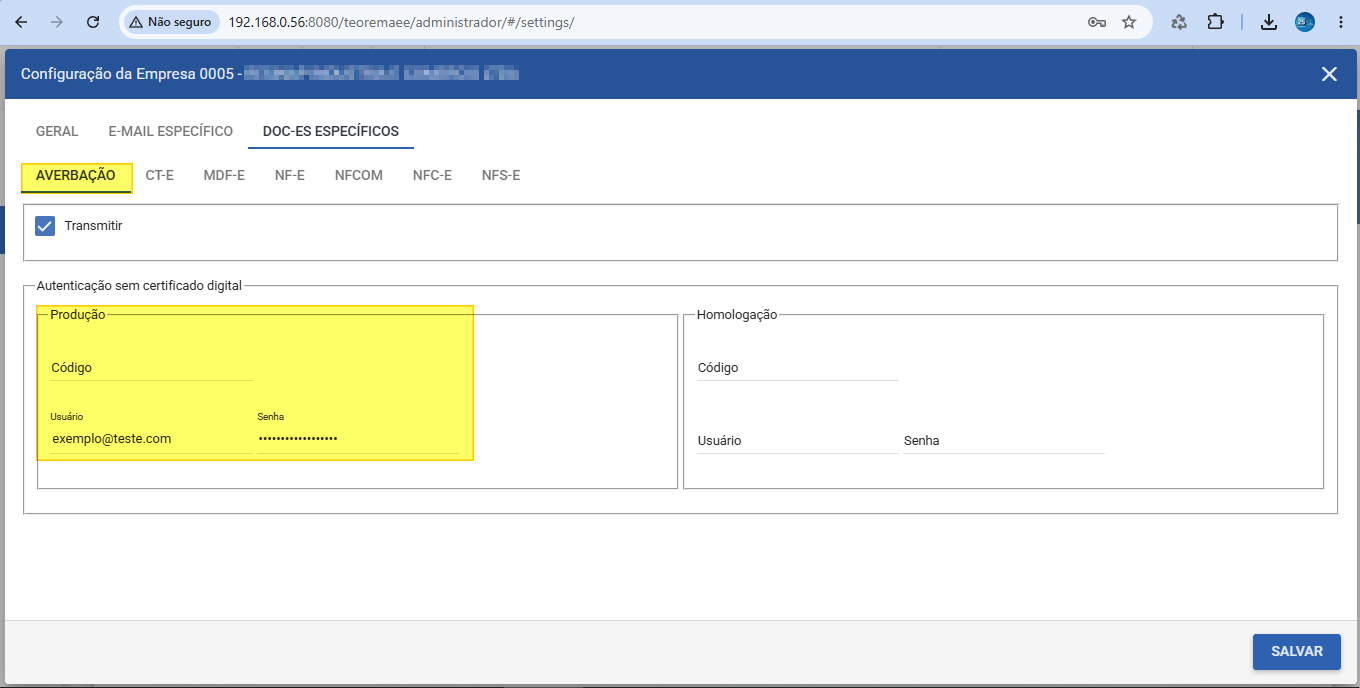The width and height of the screenshot is (1360, 688).
Task: Open the MDF-E sub-tab
Action: tap(224, 176)
